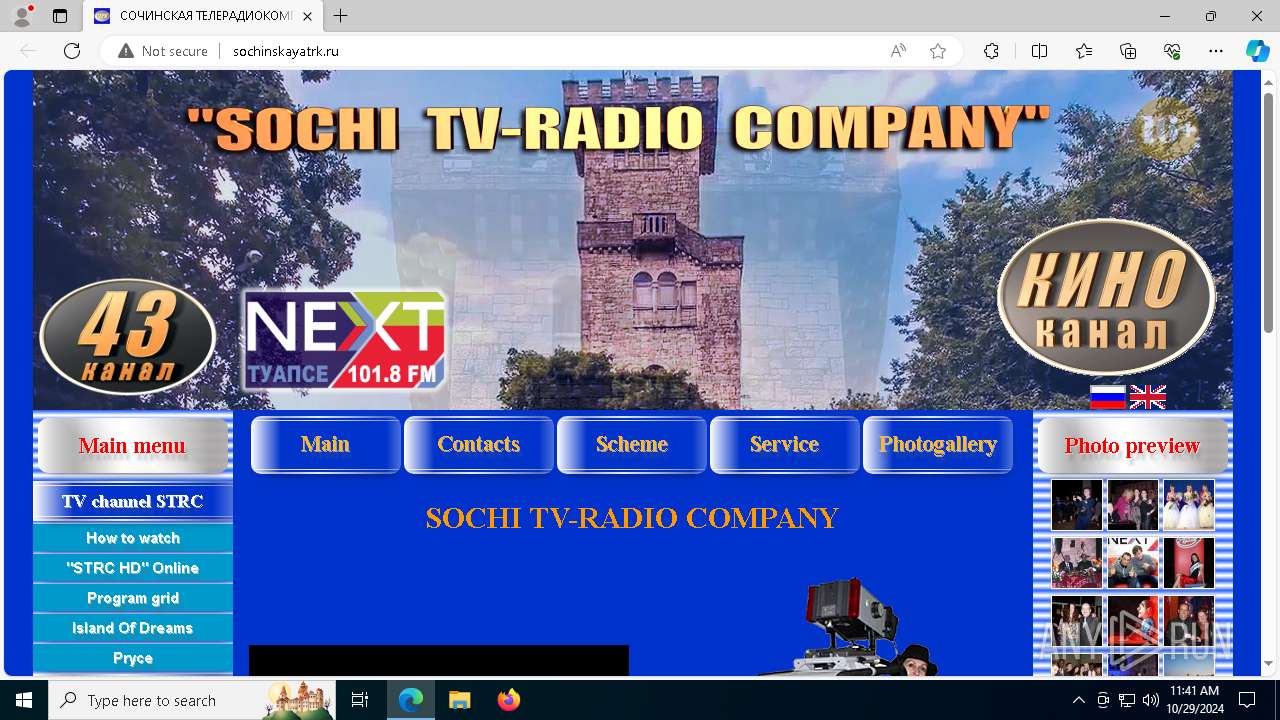
Task: Open Edge Settings and more menu
Action: [x=1216, y=51]
